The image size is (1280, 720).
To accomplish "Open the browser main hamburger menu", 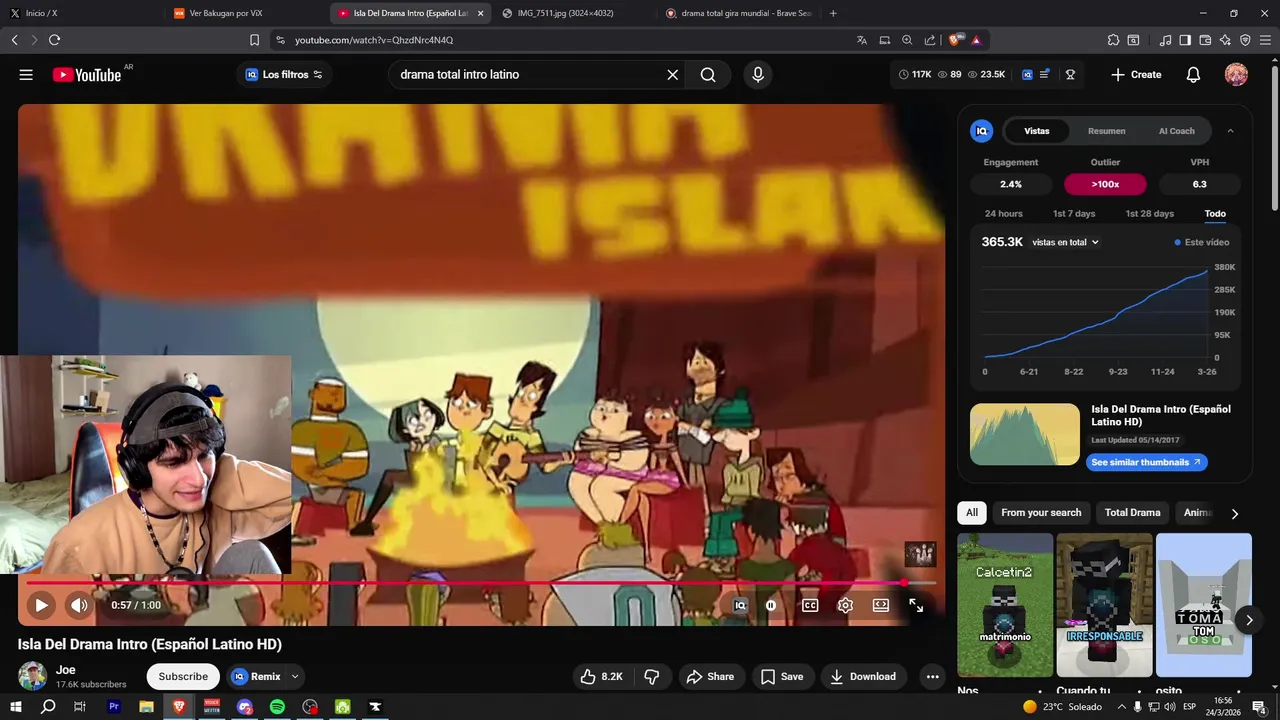I will point(1265,40).
